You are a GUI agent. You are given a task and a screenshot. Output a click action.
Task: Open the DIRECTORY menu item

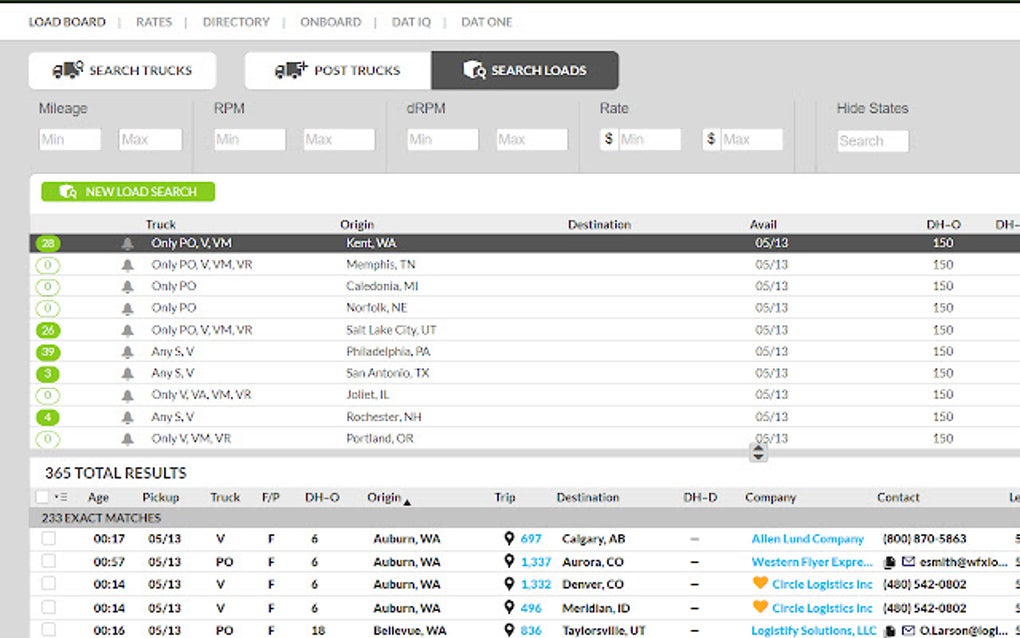235,21
